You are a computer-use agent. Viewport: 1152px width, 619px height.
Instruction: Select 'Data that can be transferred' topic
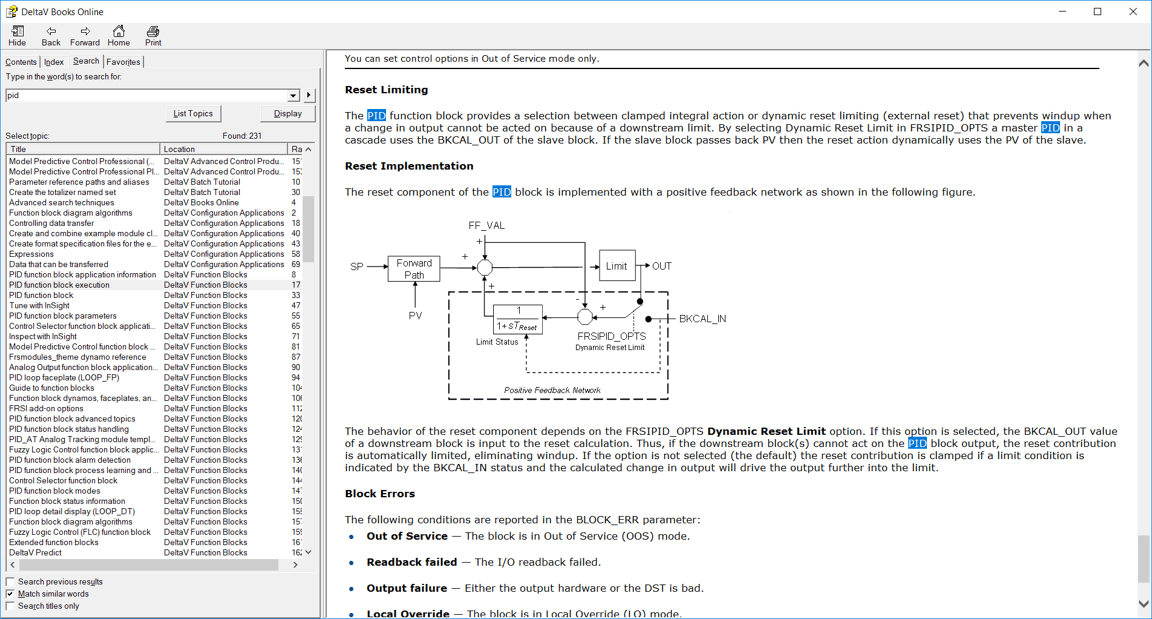[x=58, y=264]
